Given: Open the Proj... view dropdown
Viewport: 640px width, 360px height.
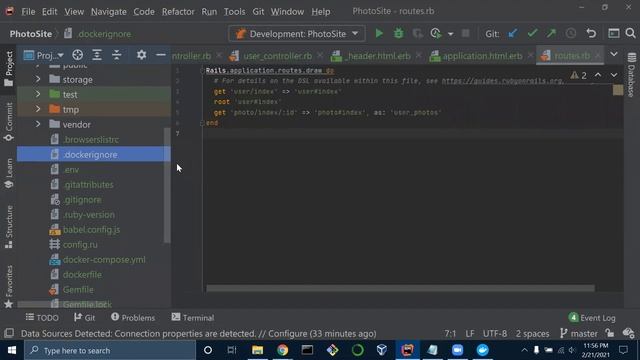Looking at the screenshot, I should (x=44, y=55).
